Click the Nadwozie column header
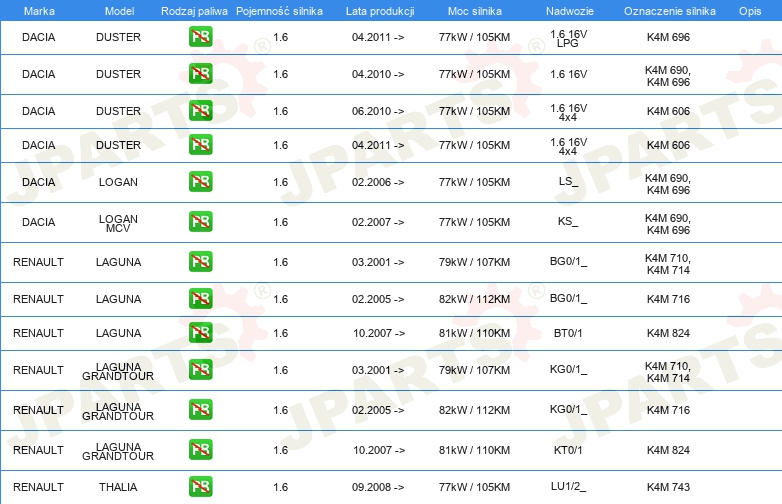This screenshot has height=504, width=782. 570,11
